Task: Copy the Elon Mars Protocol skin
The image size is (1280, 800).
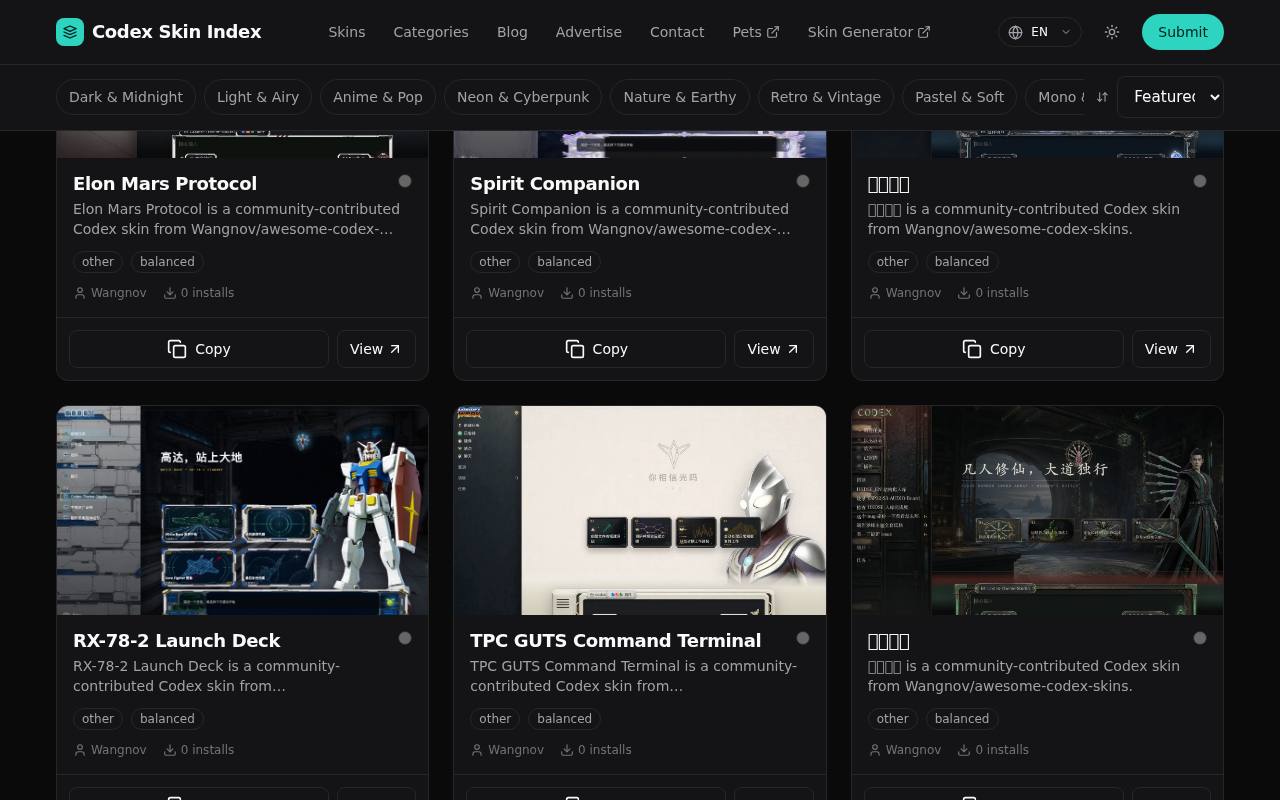Action: click(199, 349)
